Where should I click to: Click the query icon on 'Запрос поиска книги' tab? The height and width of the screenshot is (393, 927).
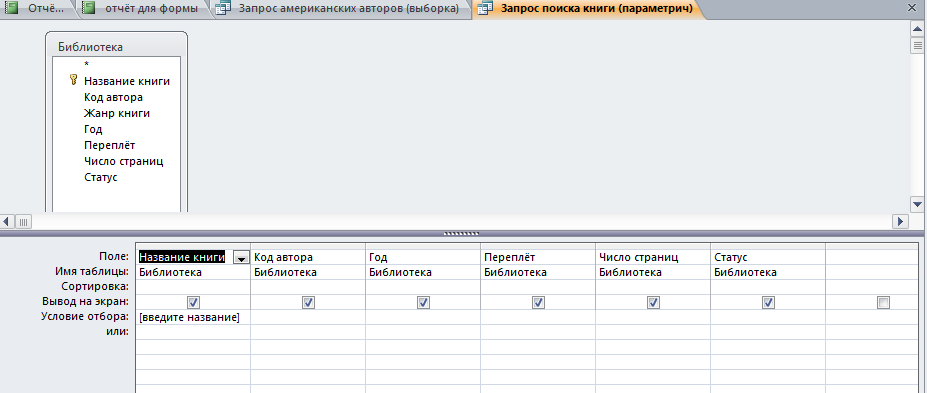click(484, 9)
